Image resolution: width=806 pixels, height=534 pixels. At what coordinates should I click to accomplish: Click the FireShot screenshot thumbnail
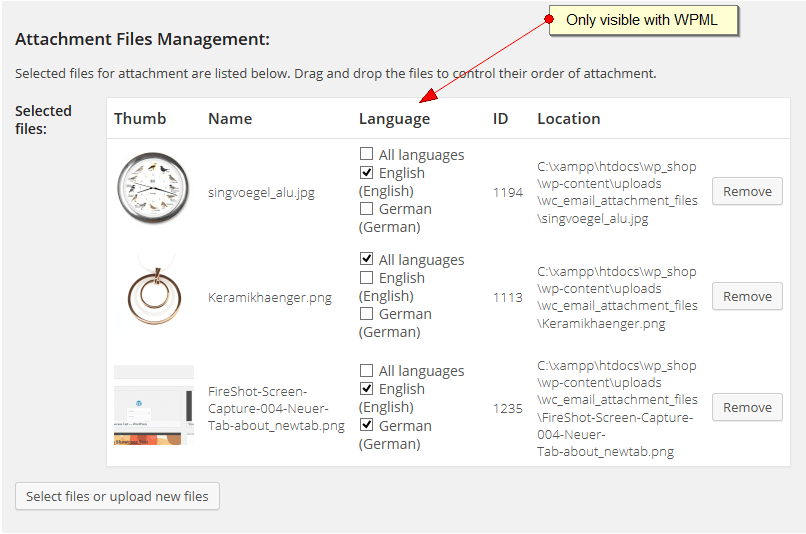[154, 405]
